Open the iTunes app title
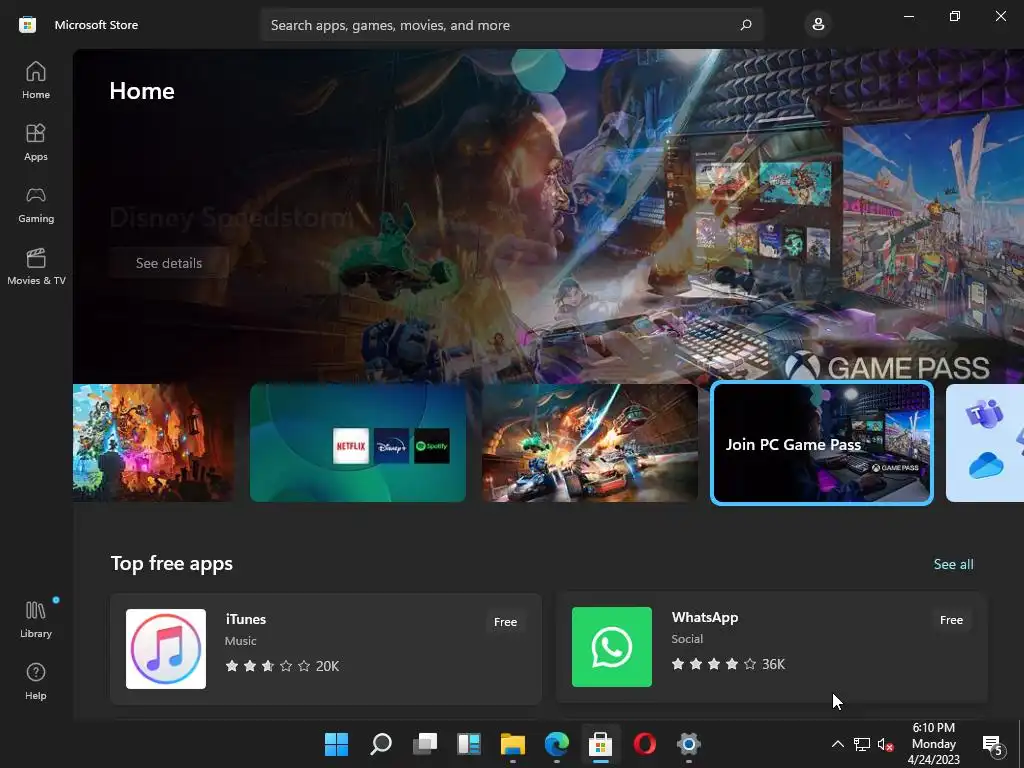The image size is (1024, 768). point(246,619)
